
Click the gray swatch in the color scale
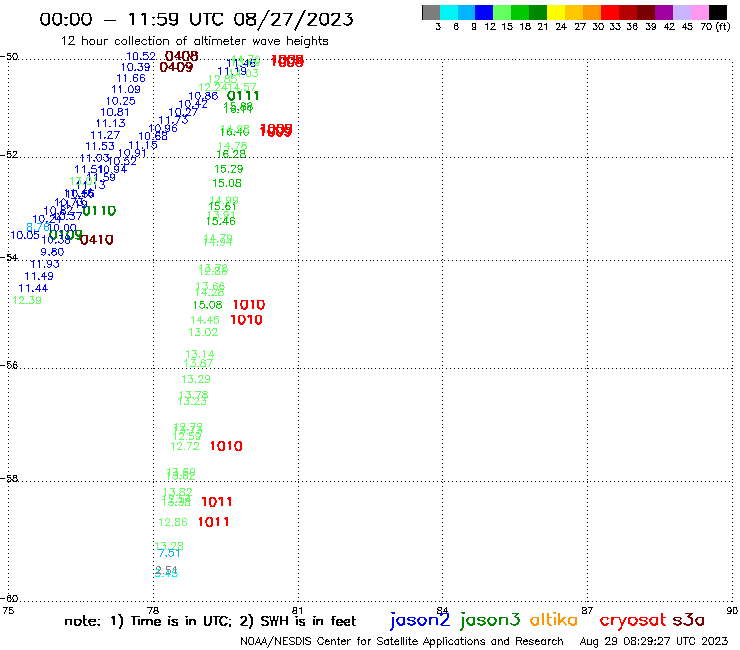click(431, 12)
